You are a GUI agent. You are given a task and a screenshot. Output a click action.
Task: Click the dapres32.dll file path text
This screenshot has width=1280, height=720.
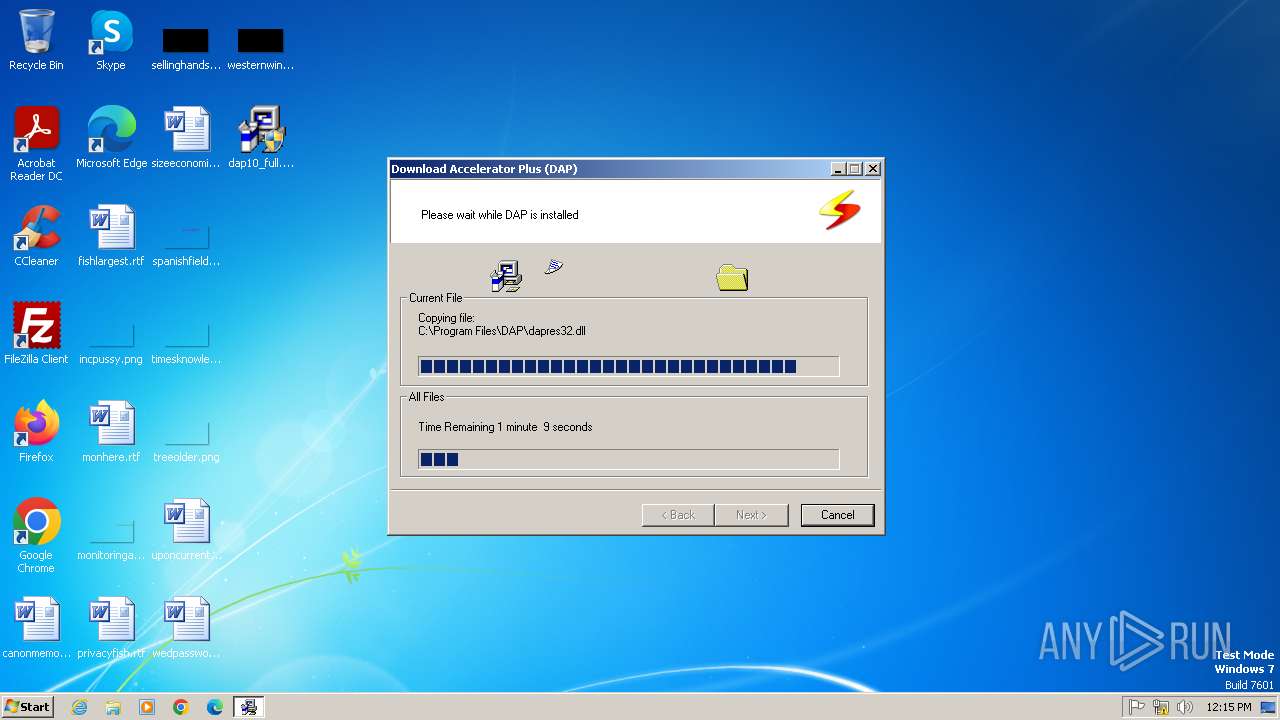pyautogui.click(x=502, y=331)
